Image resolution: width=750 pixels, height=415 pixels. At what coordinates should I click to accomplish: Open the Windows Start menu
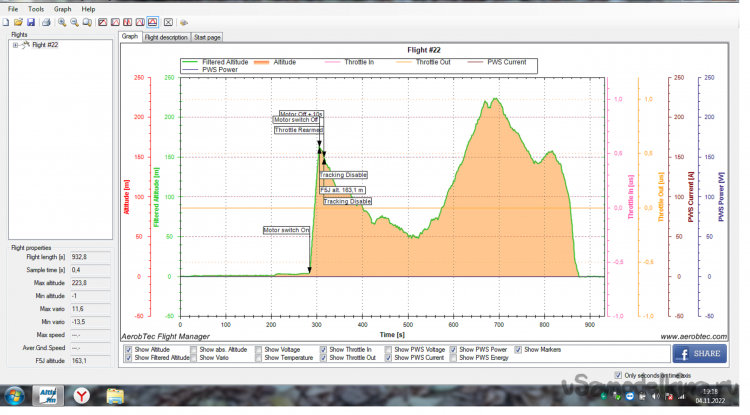coord(16,395)
